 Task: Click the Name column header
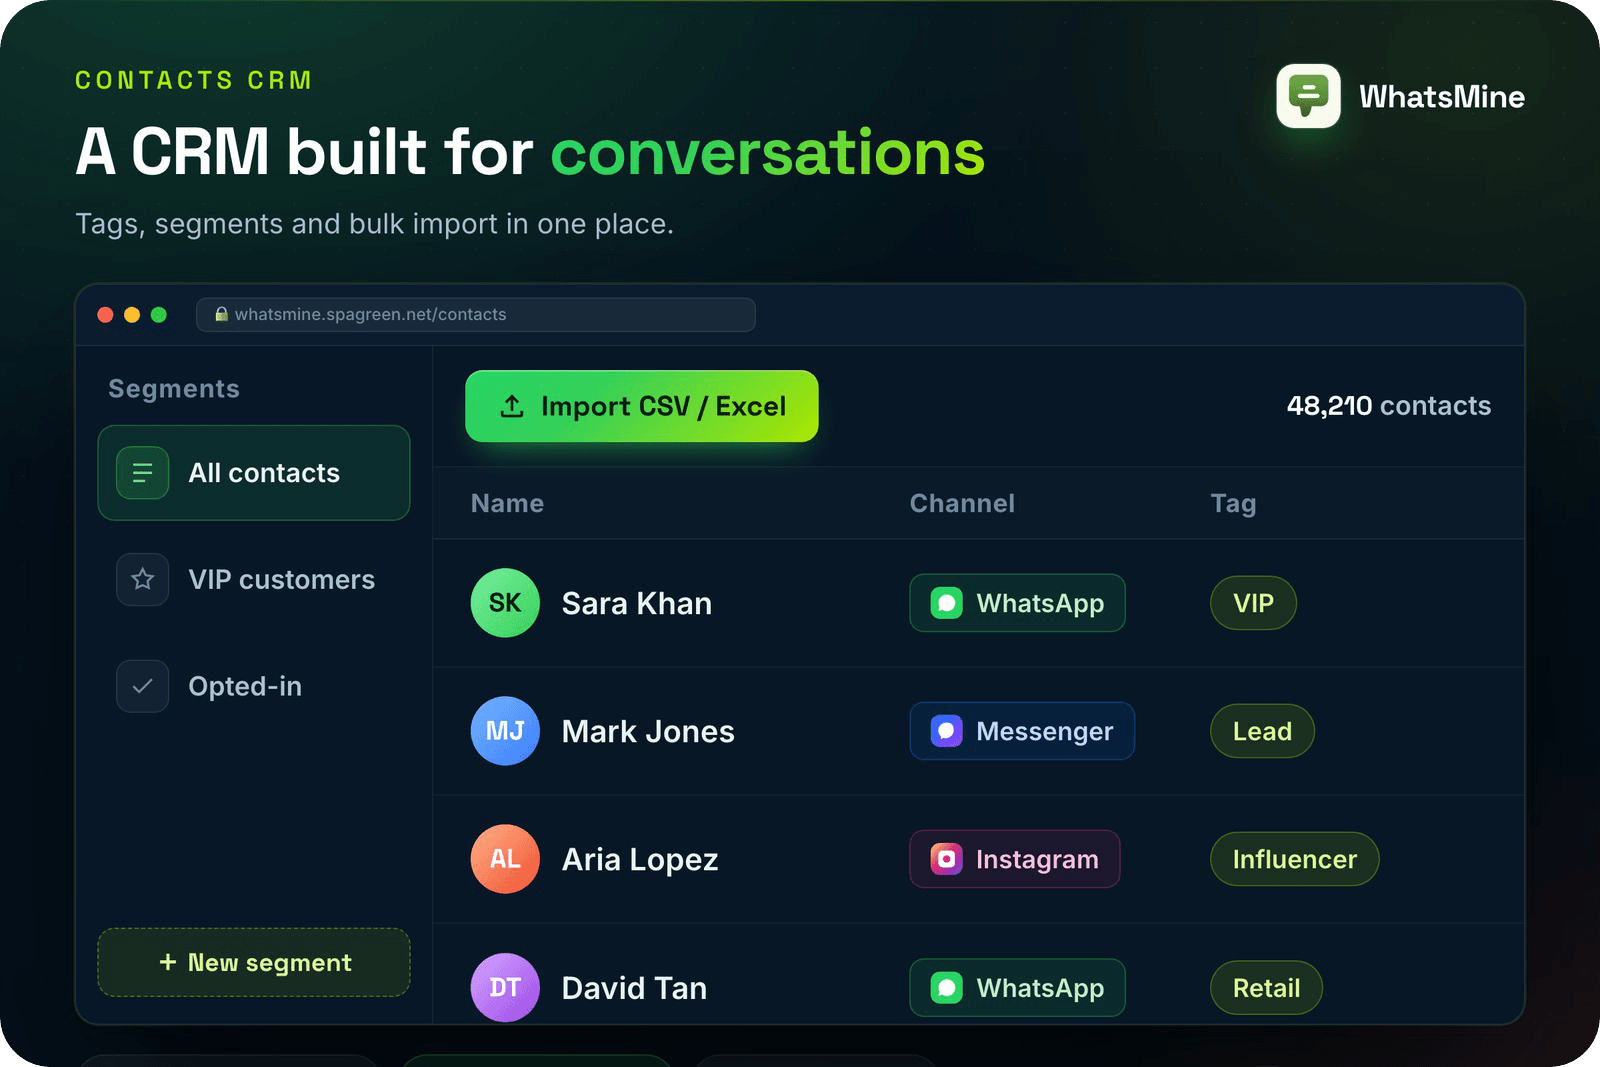click(x=508, y=503)
